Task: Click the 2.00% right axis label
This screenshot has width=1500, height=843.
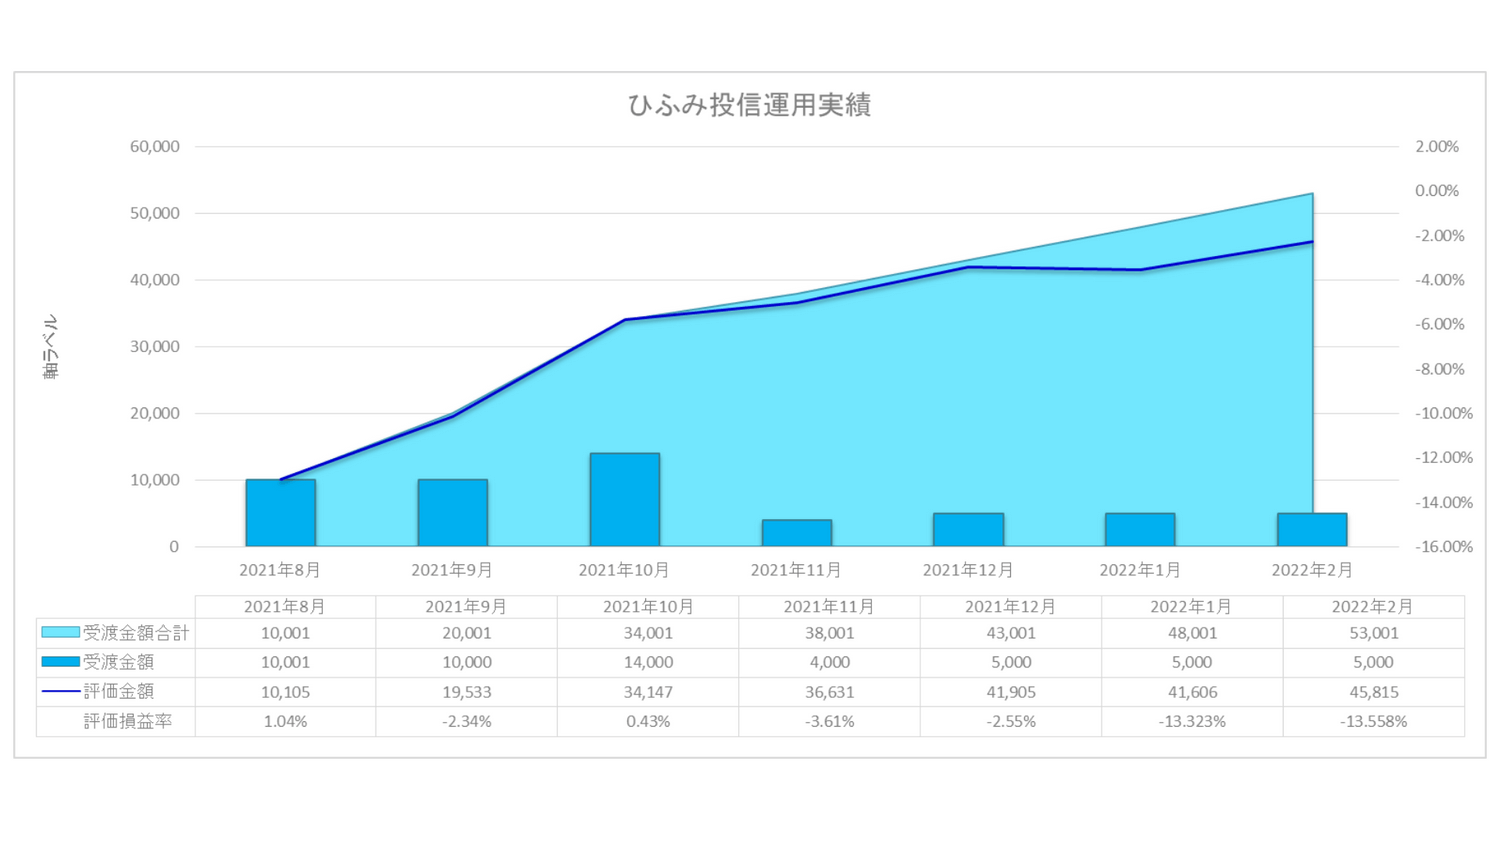Action: [1437, 146]
